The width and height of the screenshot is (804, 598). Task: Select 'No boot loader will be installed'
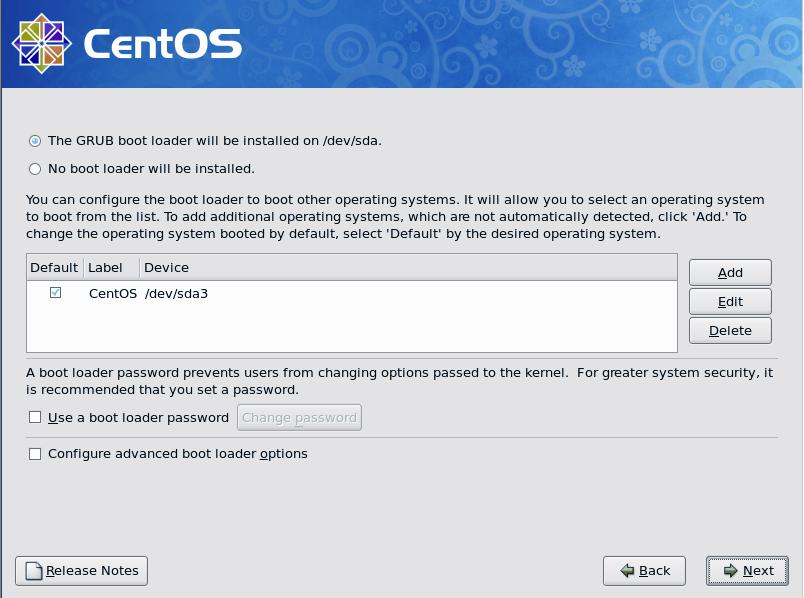coord(35,168)
